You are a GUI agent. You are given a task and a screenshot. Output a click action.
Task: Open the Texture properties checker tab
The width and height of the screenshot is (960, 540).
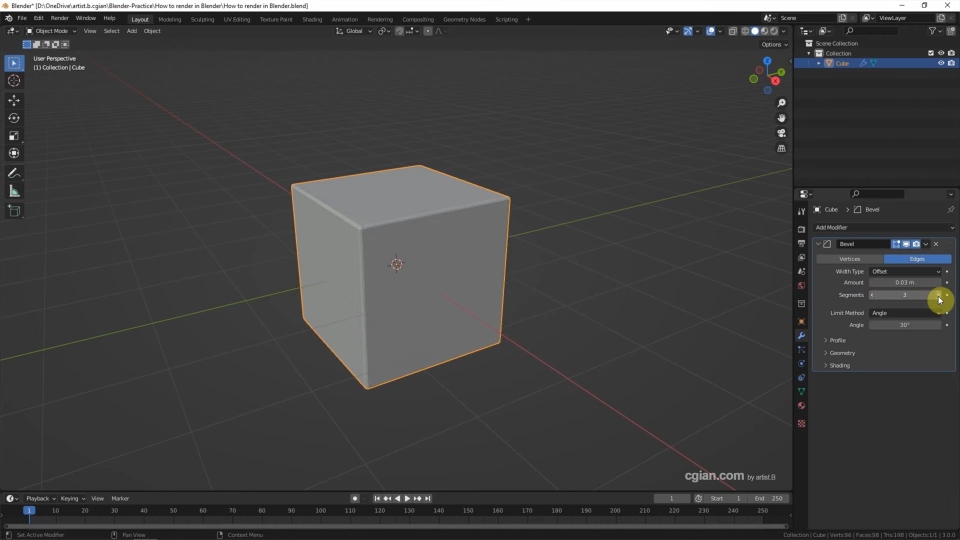pyautogui.click(x=801, y=423)
